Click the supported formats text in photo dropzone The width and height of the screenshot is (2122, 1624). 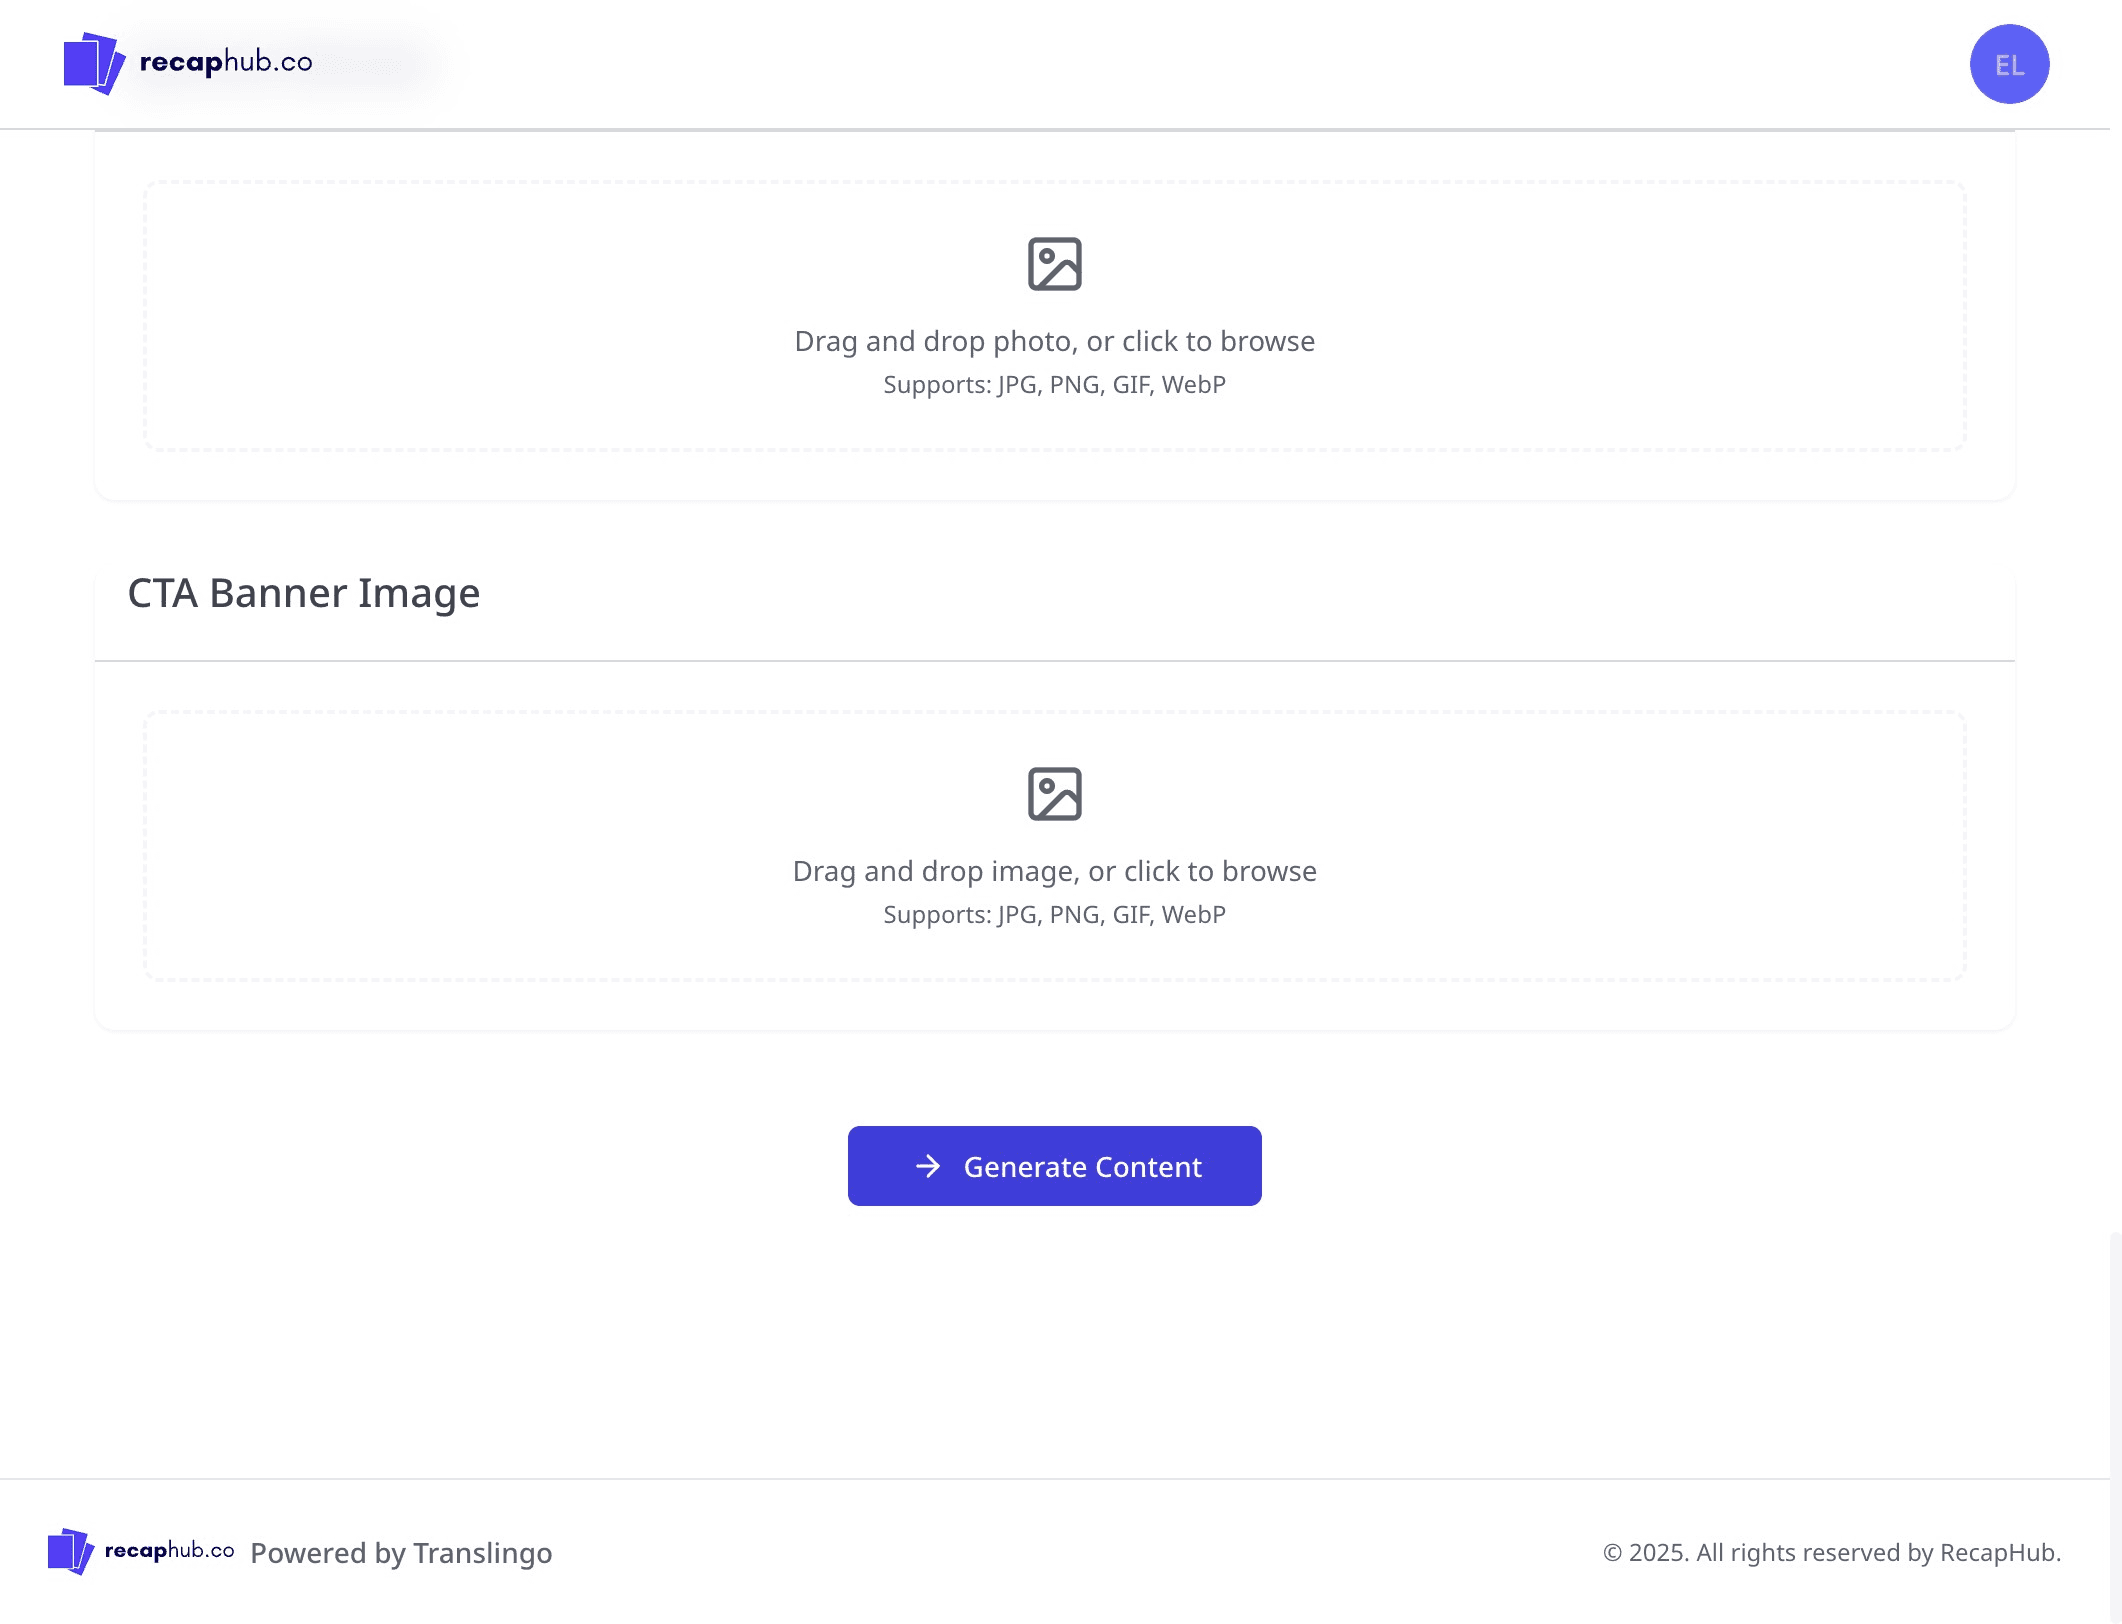tap(1054, 384)
